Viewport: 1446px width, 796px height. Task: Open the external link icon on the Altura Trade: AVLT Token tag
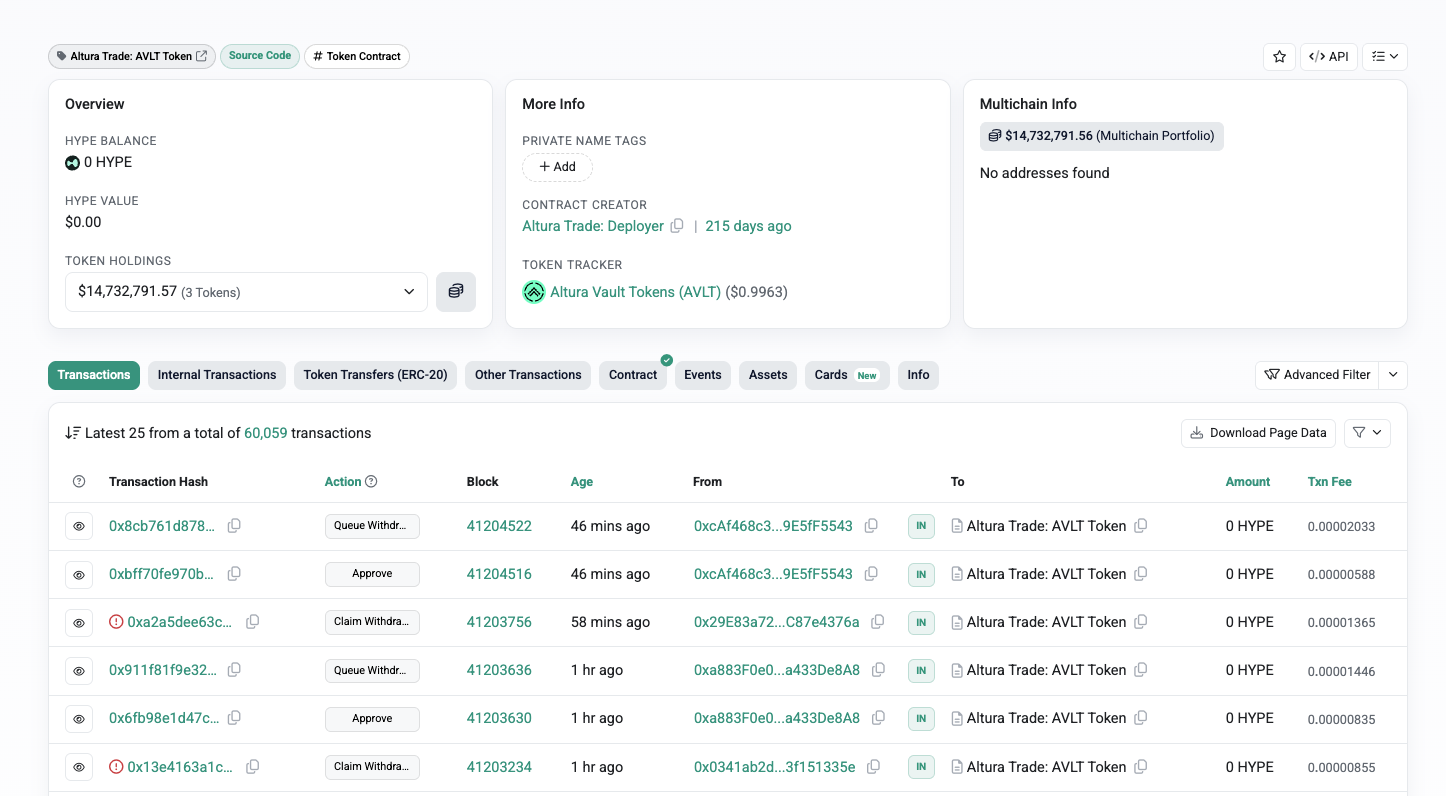click(x=202, y=56)
